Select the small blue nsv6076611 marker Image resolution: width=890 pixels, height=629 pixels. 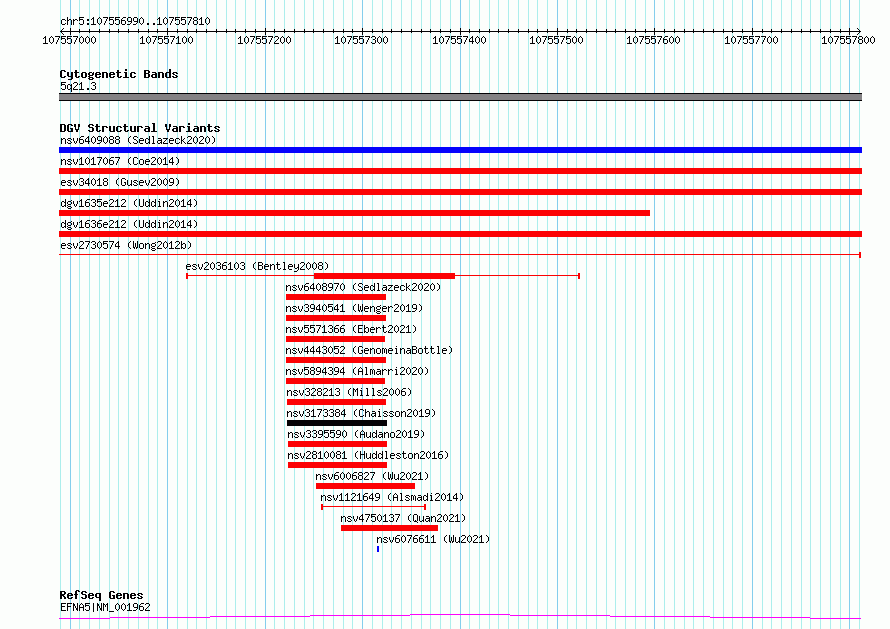378,549
